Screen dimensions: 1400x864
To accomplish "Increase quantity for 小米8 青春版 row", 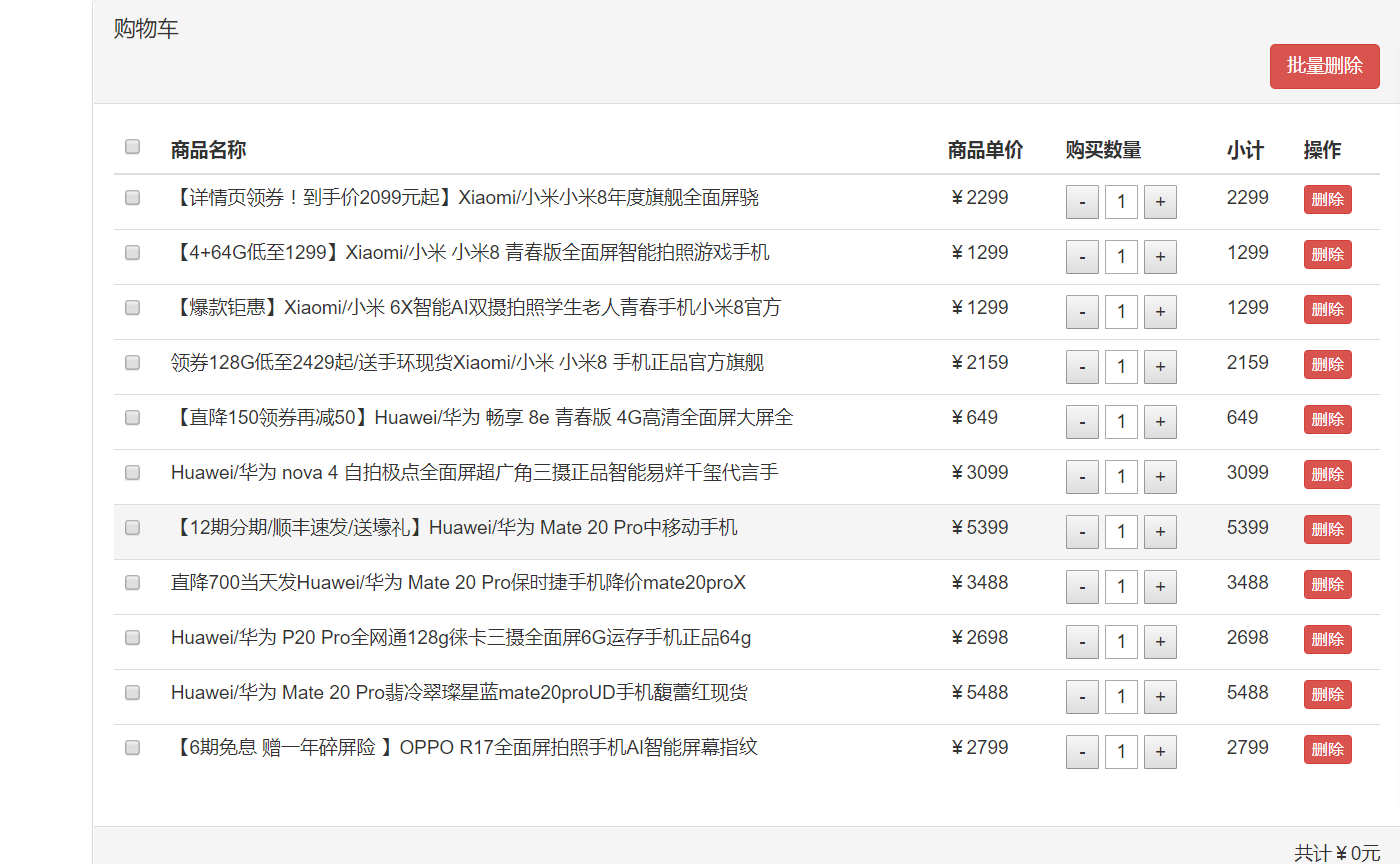I will [1160, 257].
